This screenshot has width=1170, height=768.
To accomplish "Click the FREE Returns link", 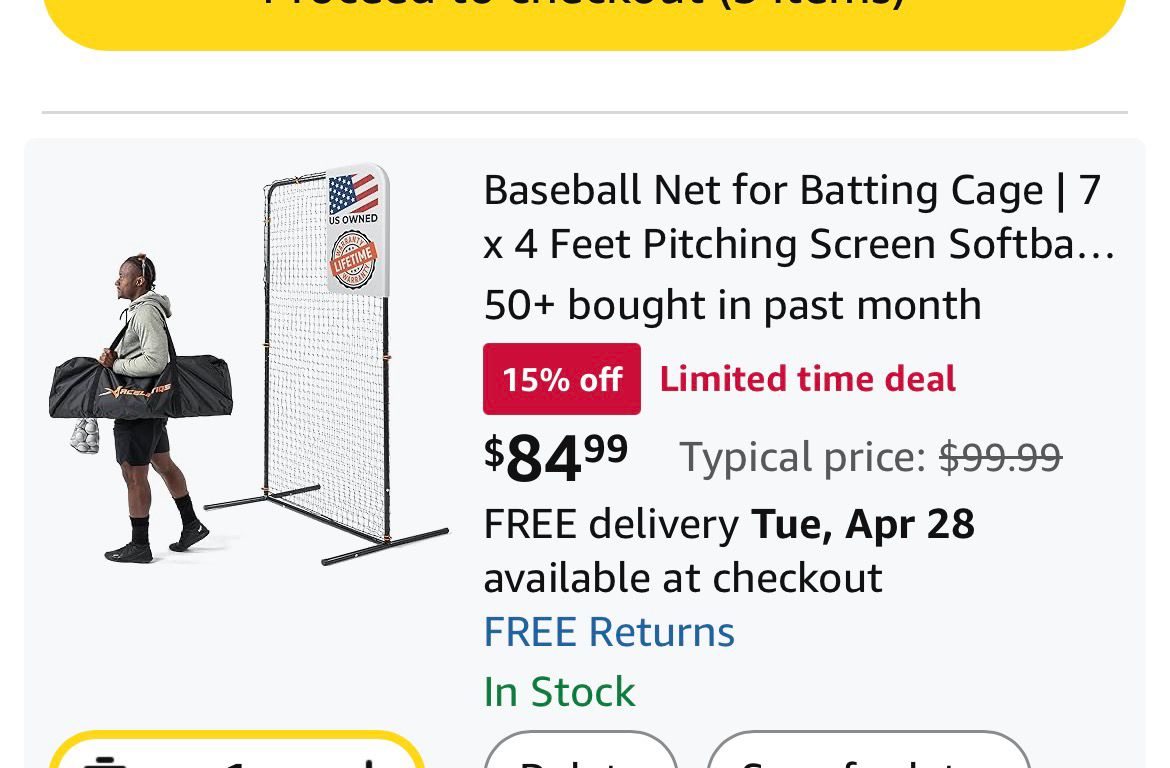I will (609, 632).
